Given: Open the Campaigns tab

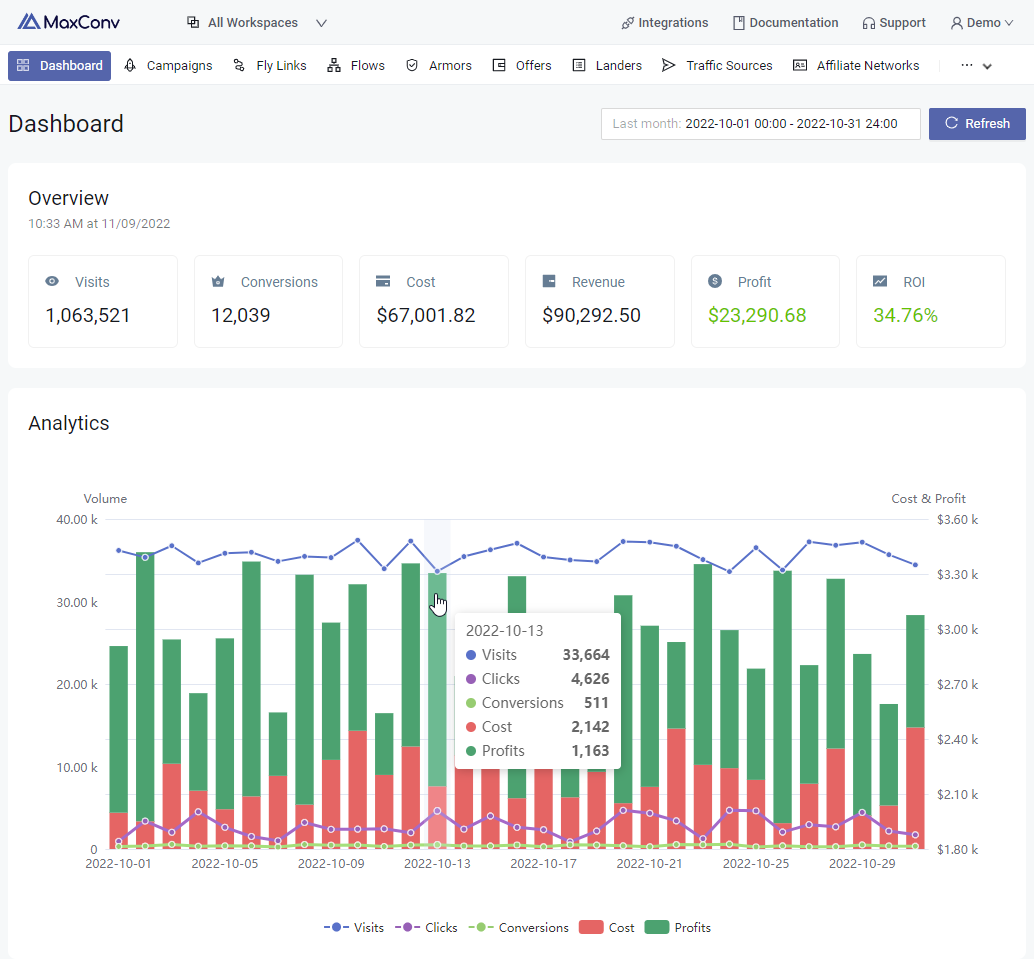Looking at the screenshot, I should coord(168,66).
